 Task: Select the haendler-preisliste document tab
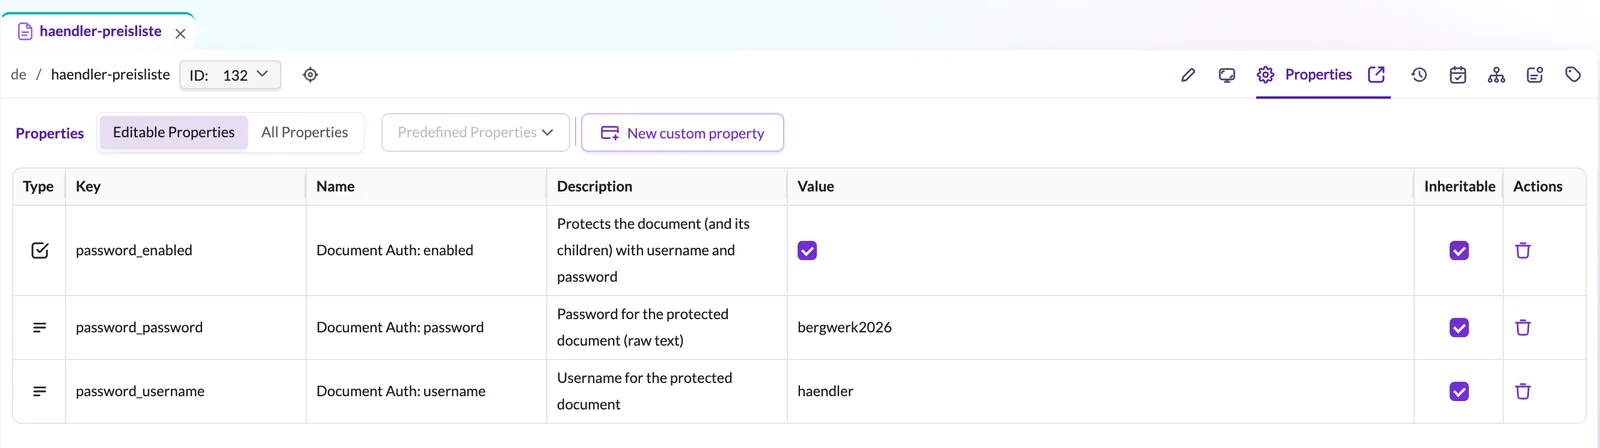(99, 31)
